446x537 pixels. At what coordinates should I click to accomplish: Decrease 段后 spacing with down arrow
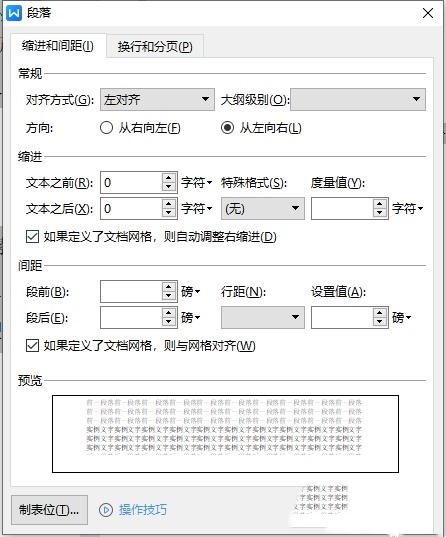click(169, 322)
